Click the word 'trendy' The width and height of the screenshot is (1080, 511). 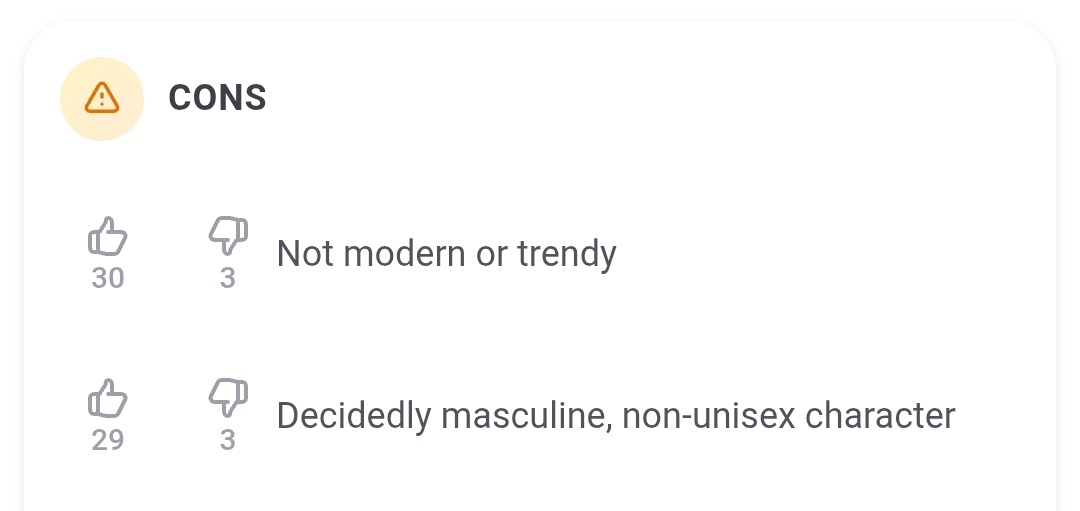pyautogui.click(x=566, y=255)
